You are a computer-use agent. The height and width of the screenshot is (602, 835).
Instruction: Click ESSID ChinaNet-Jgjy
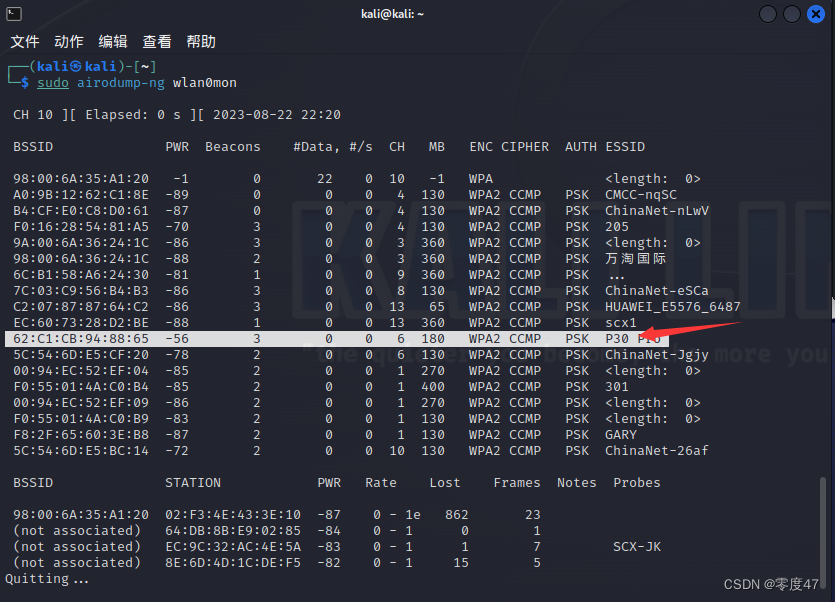tap(657, 355)
